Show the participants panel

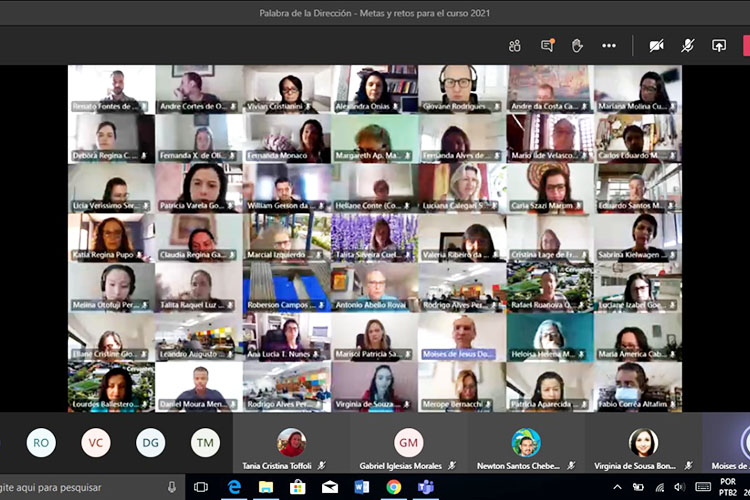[x=515, y=46]
